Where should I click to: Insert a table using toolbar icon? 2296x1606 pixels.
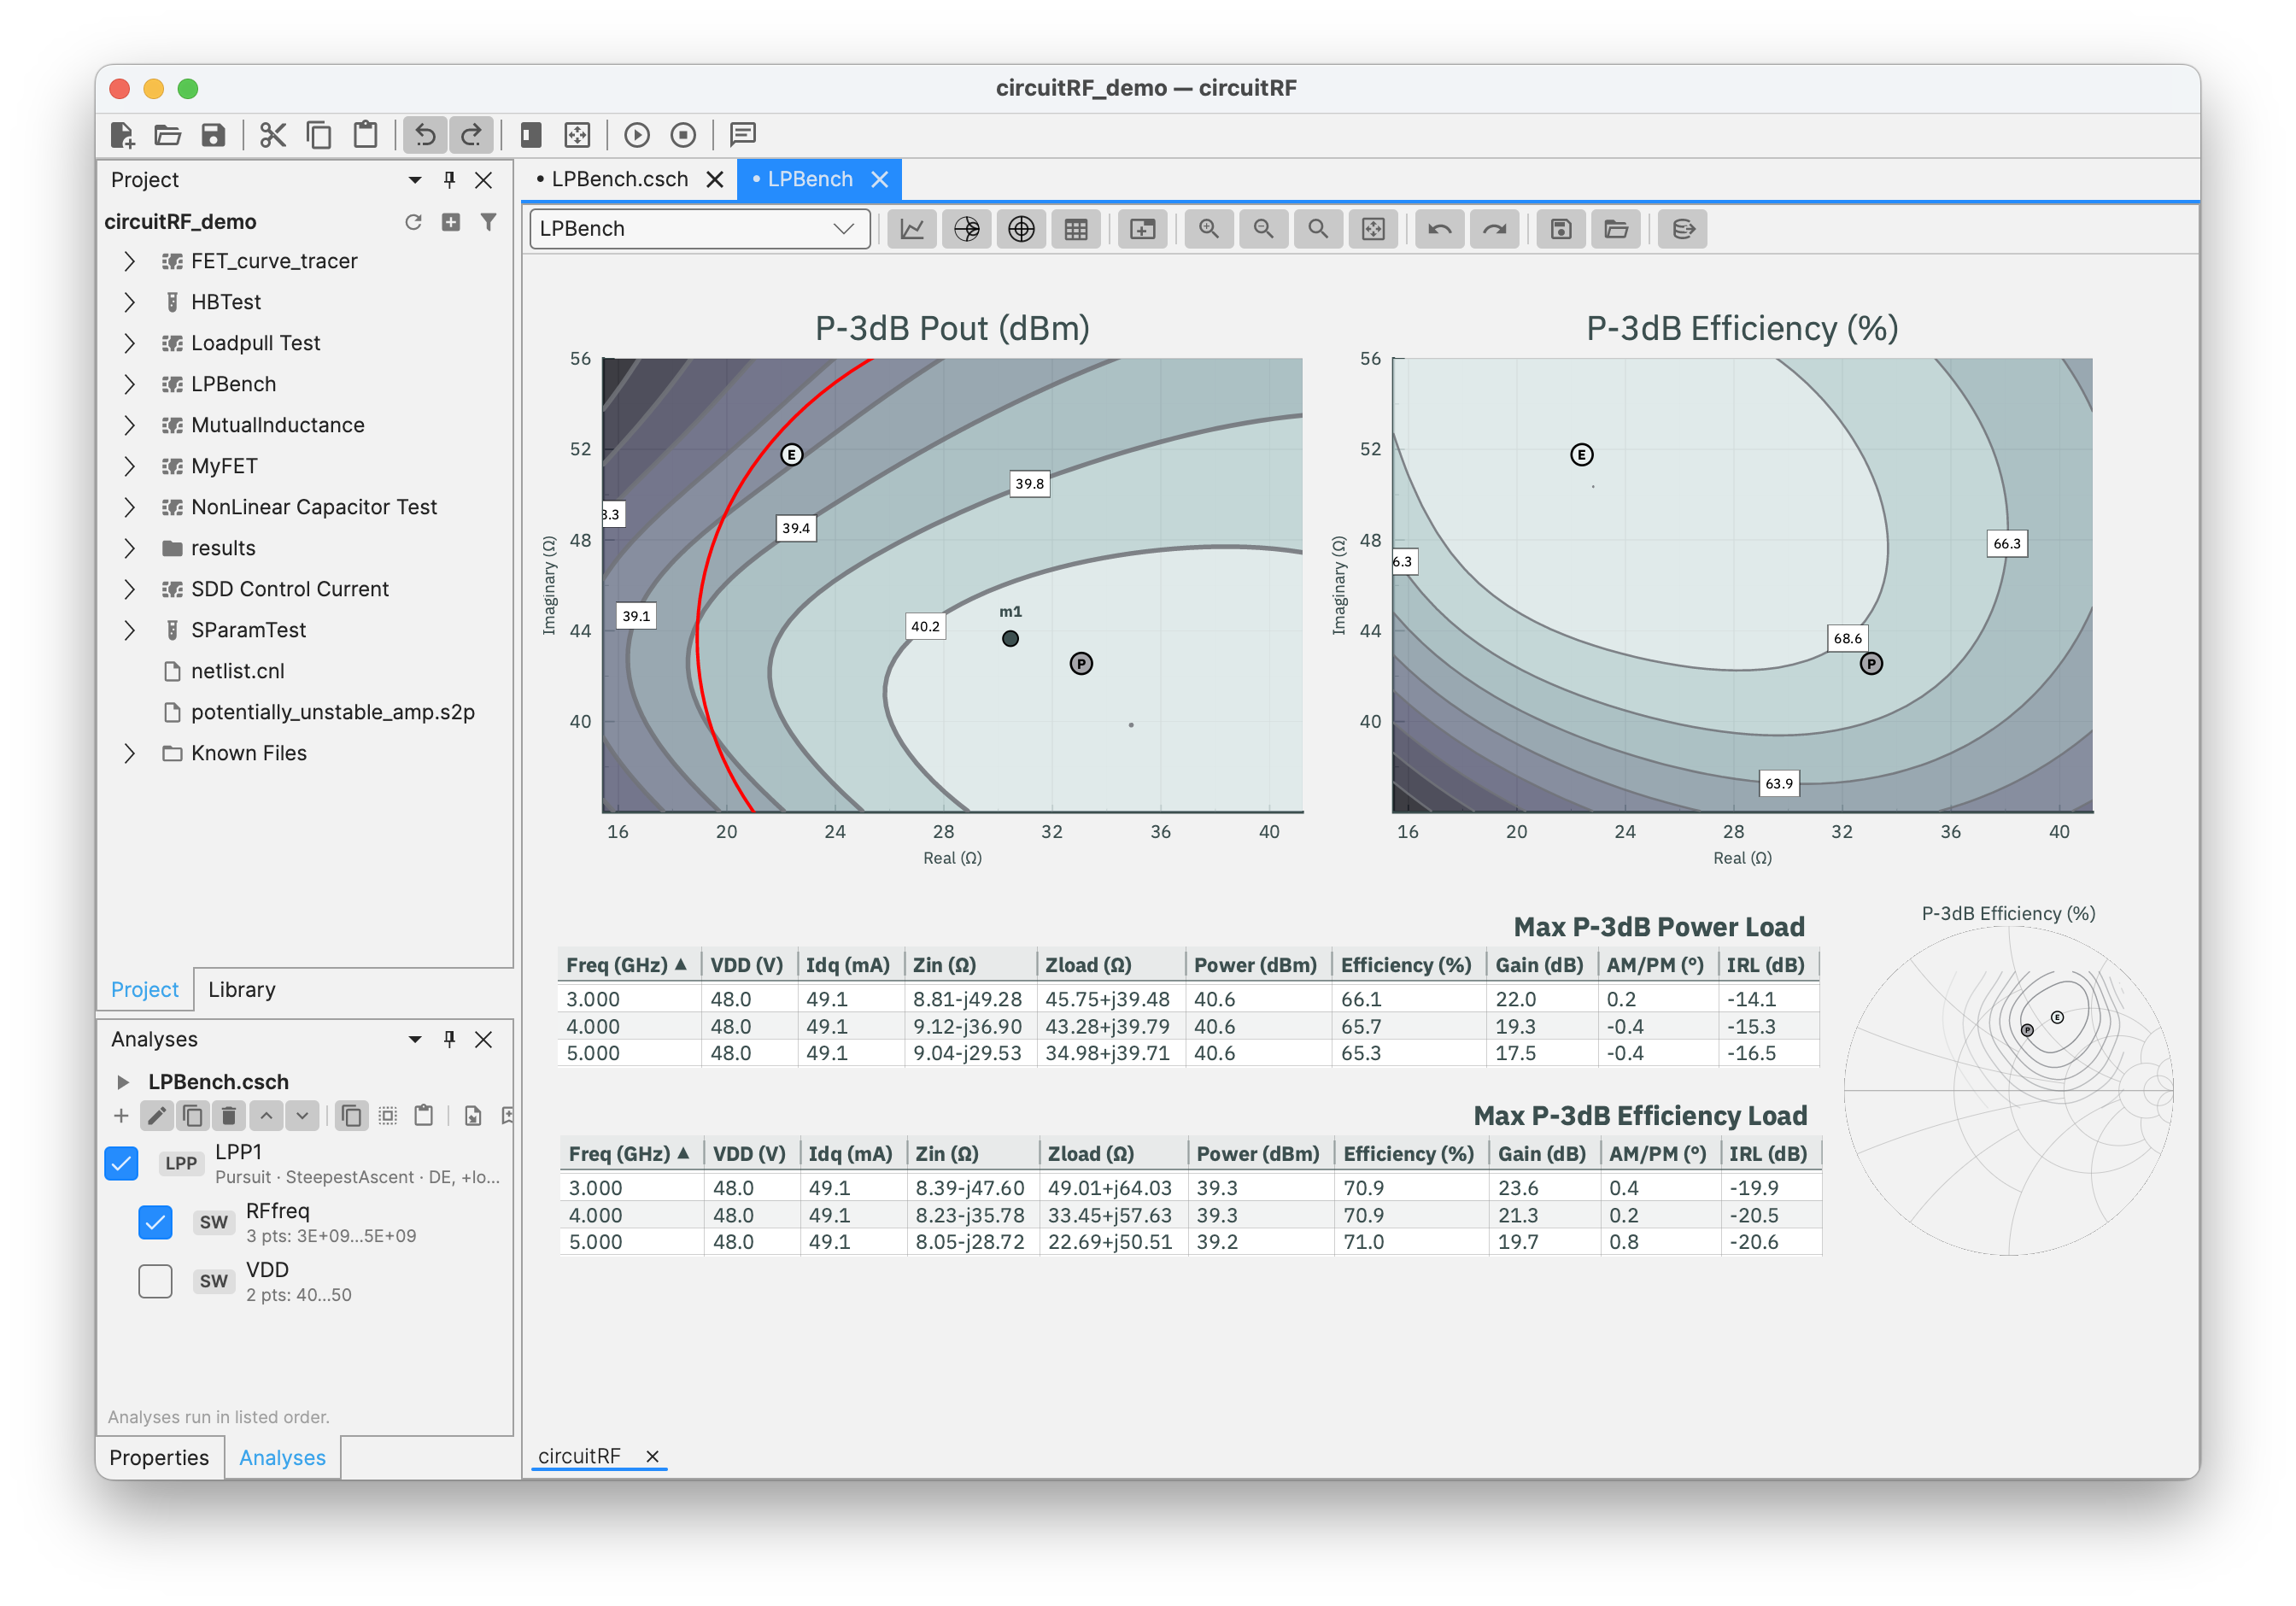pos(1076,229)
